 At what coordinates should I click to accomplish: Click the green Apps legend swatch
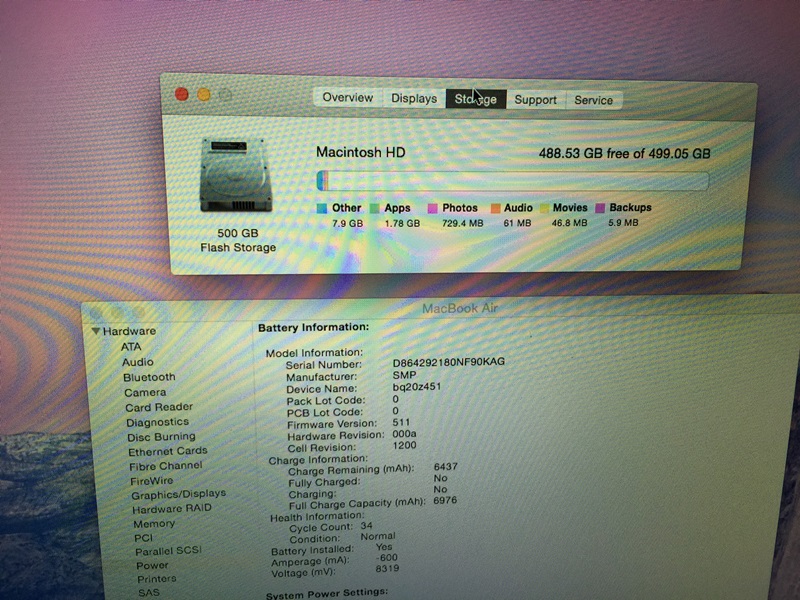click(x=374, y=208)
